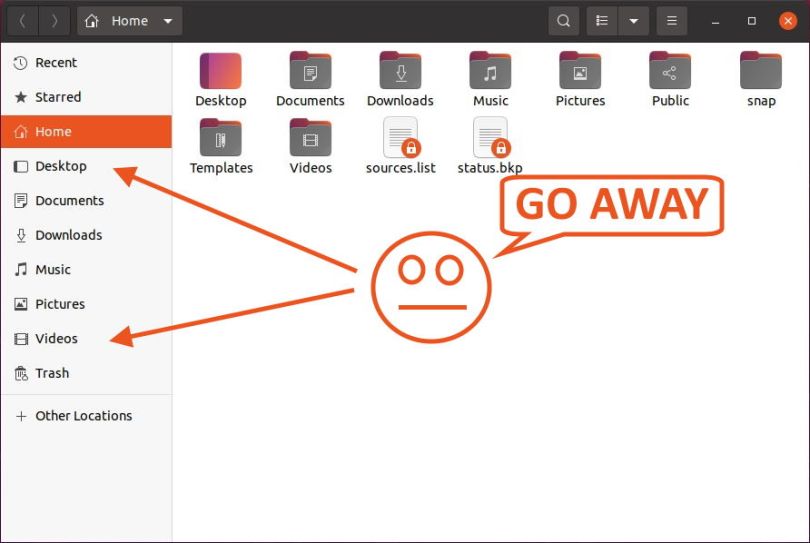810x543 pixels.
Task: Go to Videos in the sidebar
Action: (56, 339)
